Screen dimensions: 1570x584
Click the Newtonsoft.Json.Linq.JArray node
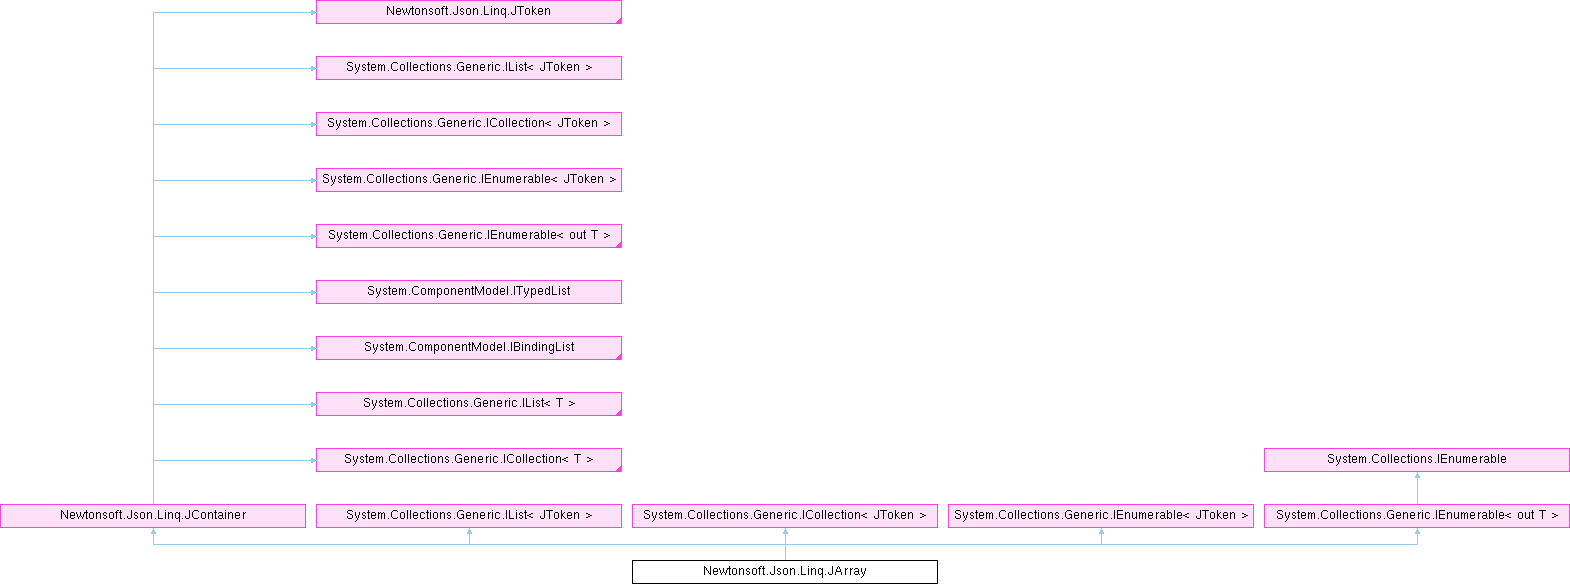pos(784,571)
